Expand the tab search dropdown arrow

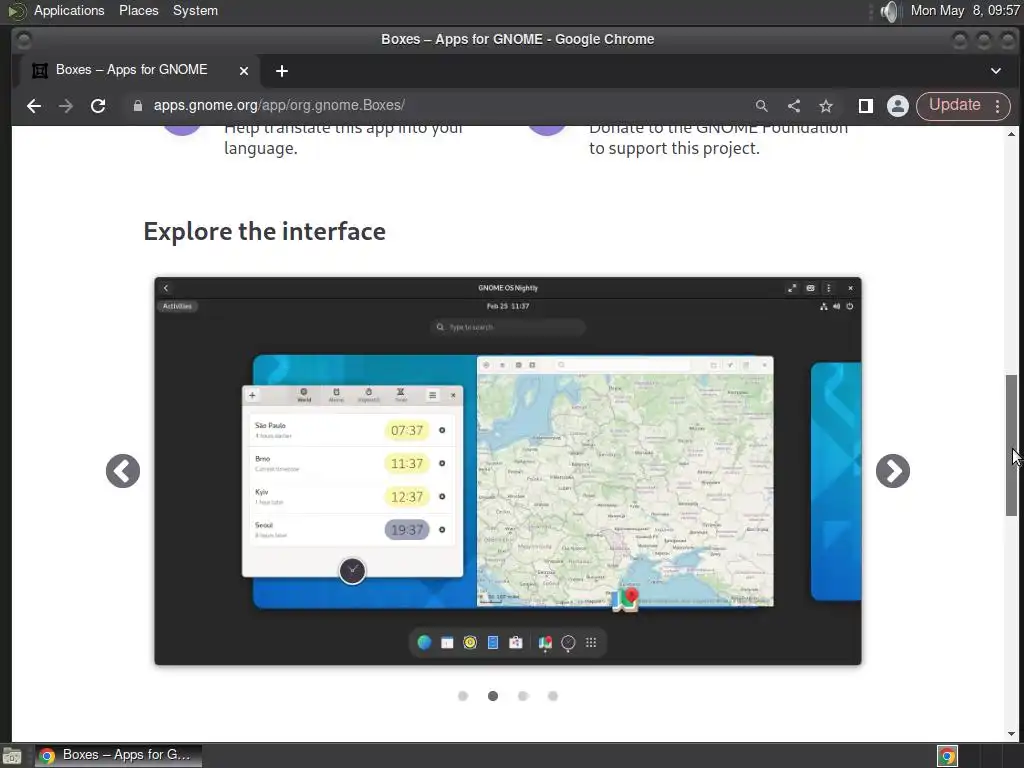(995, 71)
